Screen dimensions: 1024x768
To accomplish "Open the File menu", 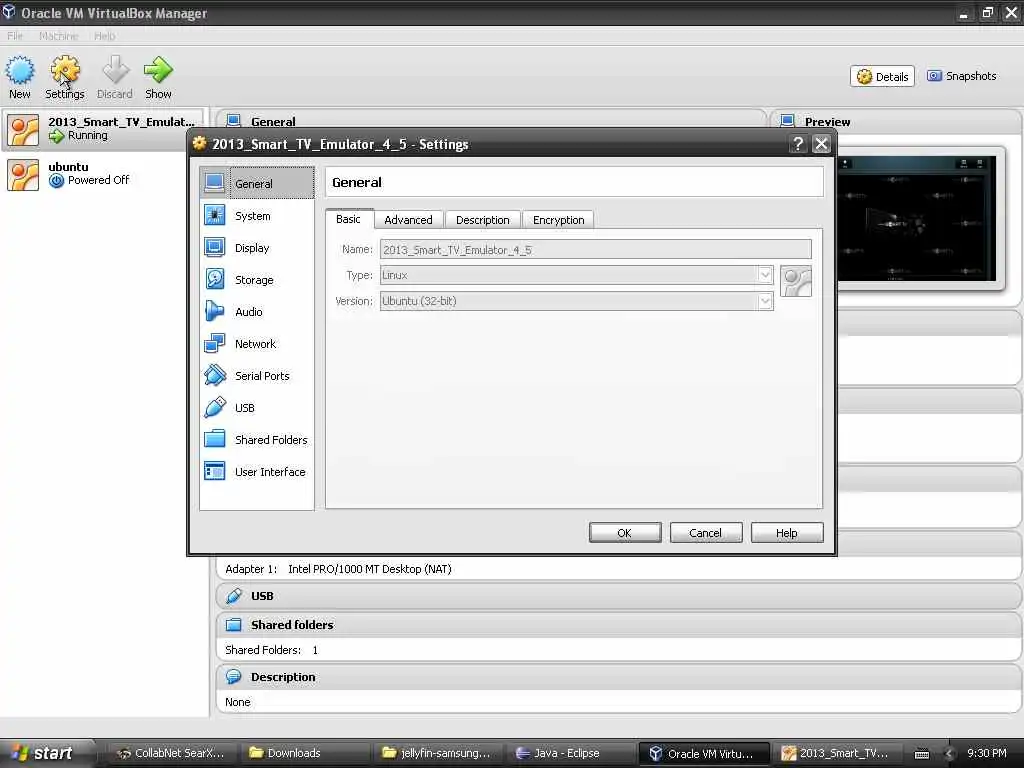I will 15,36.
